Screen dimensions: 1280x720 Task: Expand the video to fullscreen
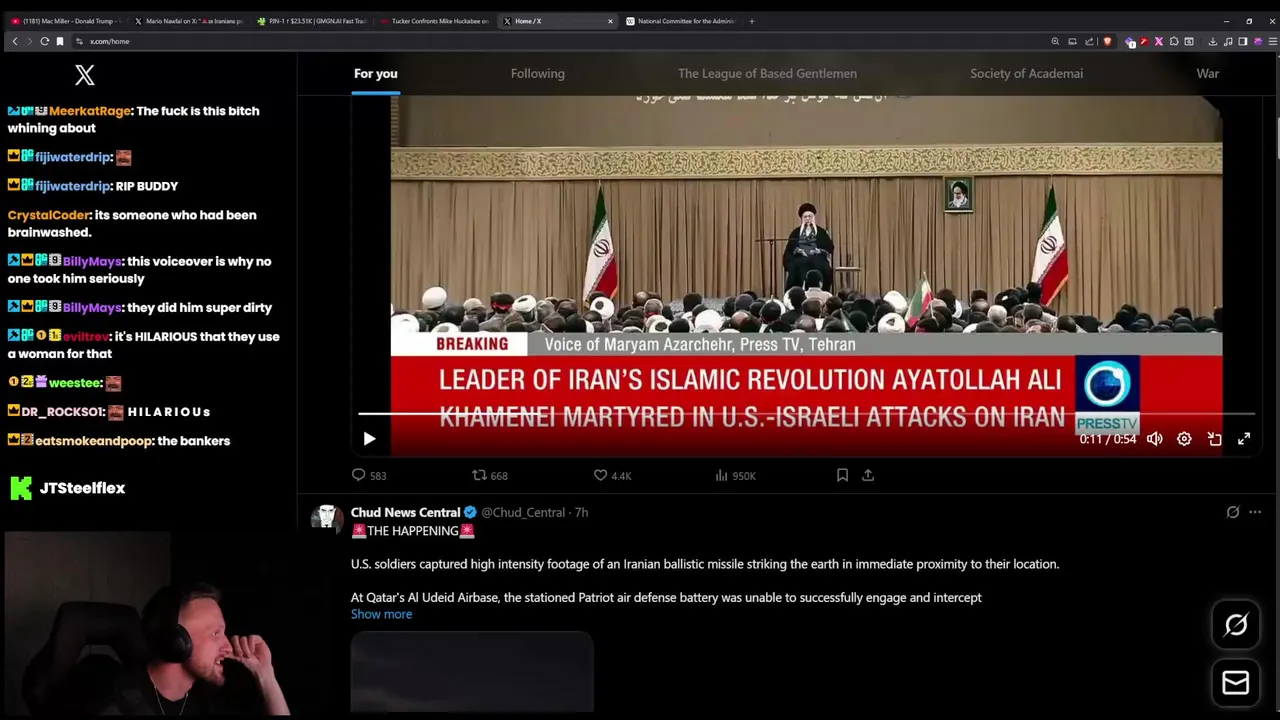pos(1244,439)
